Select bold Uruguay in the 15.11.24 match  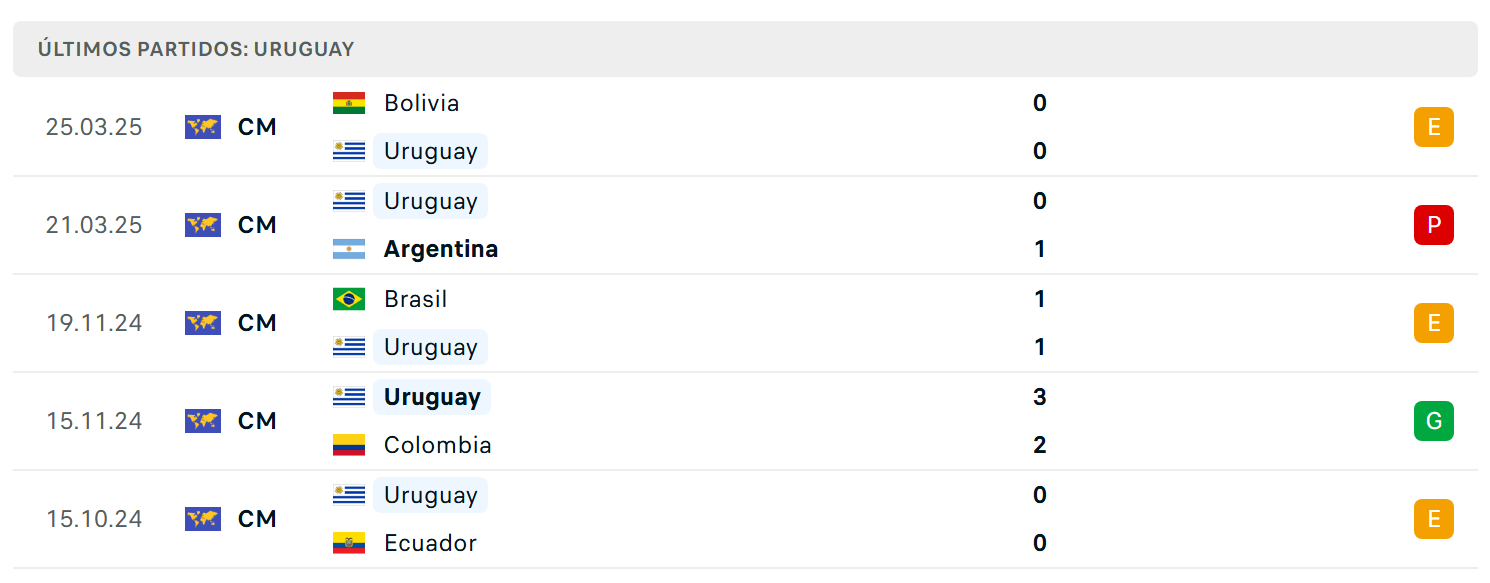[432, 397]
